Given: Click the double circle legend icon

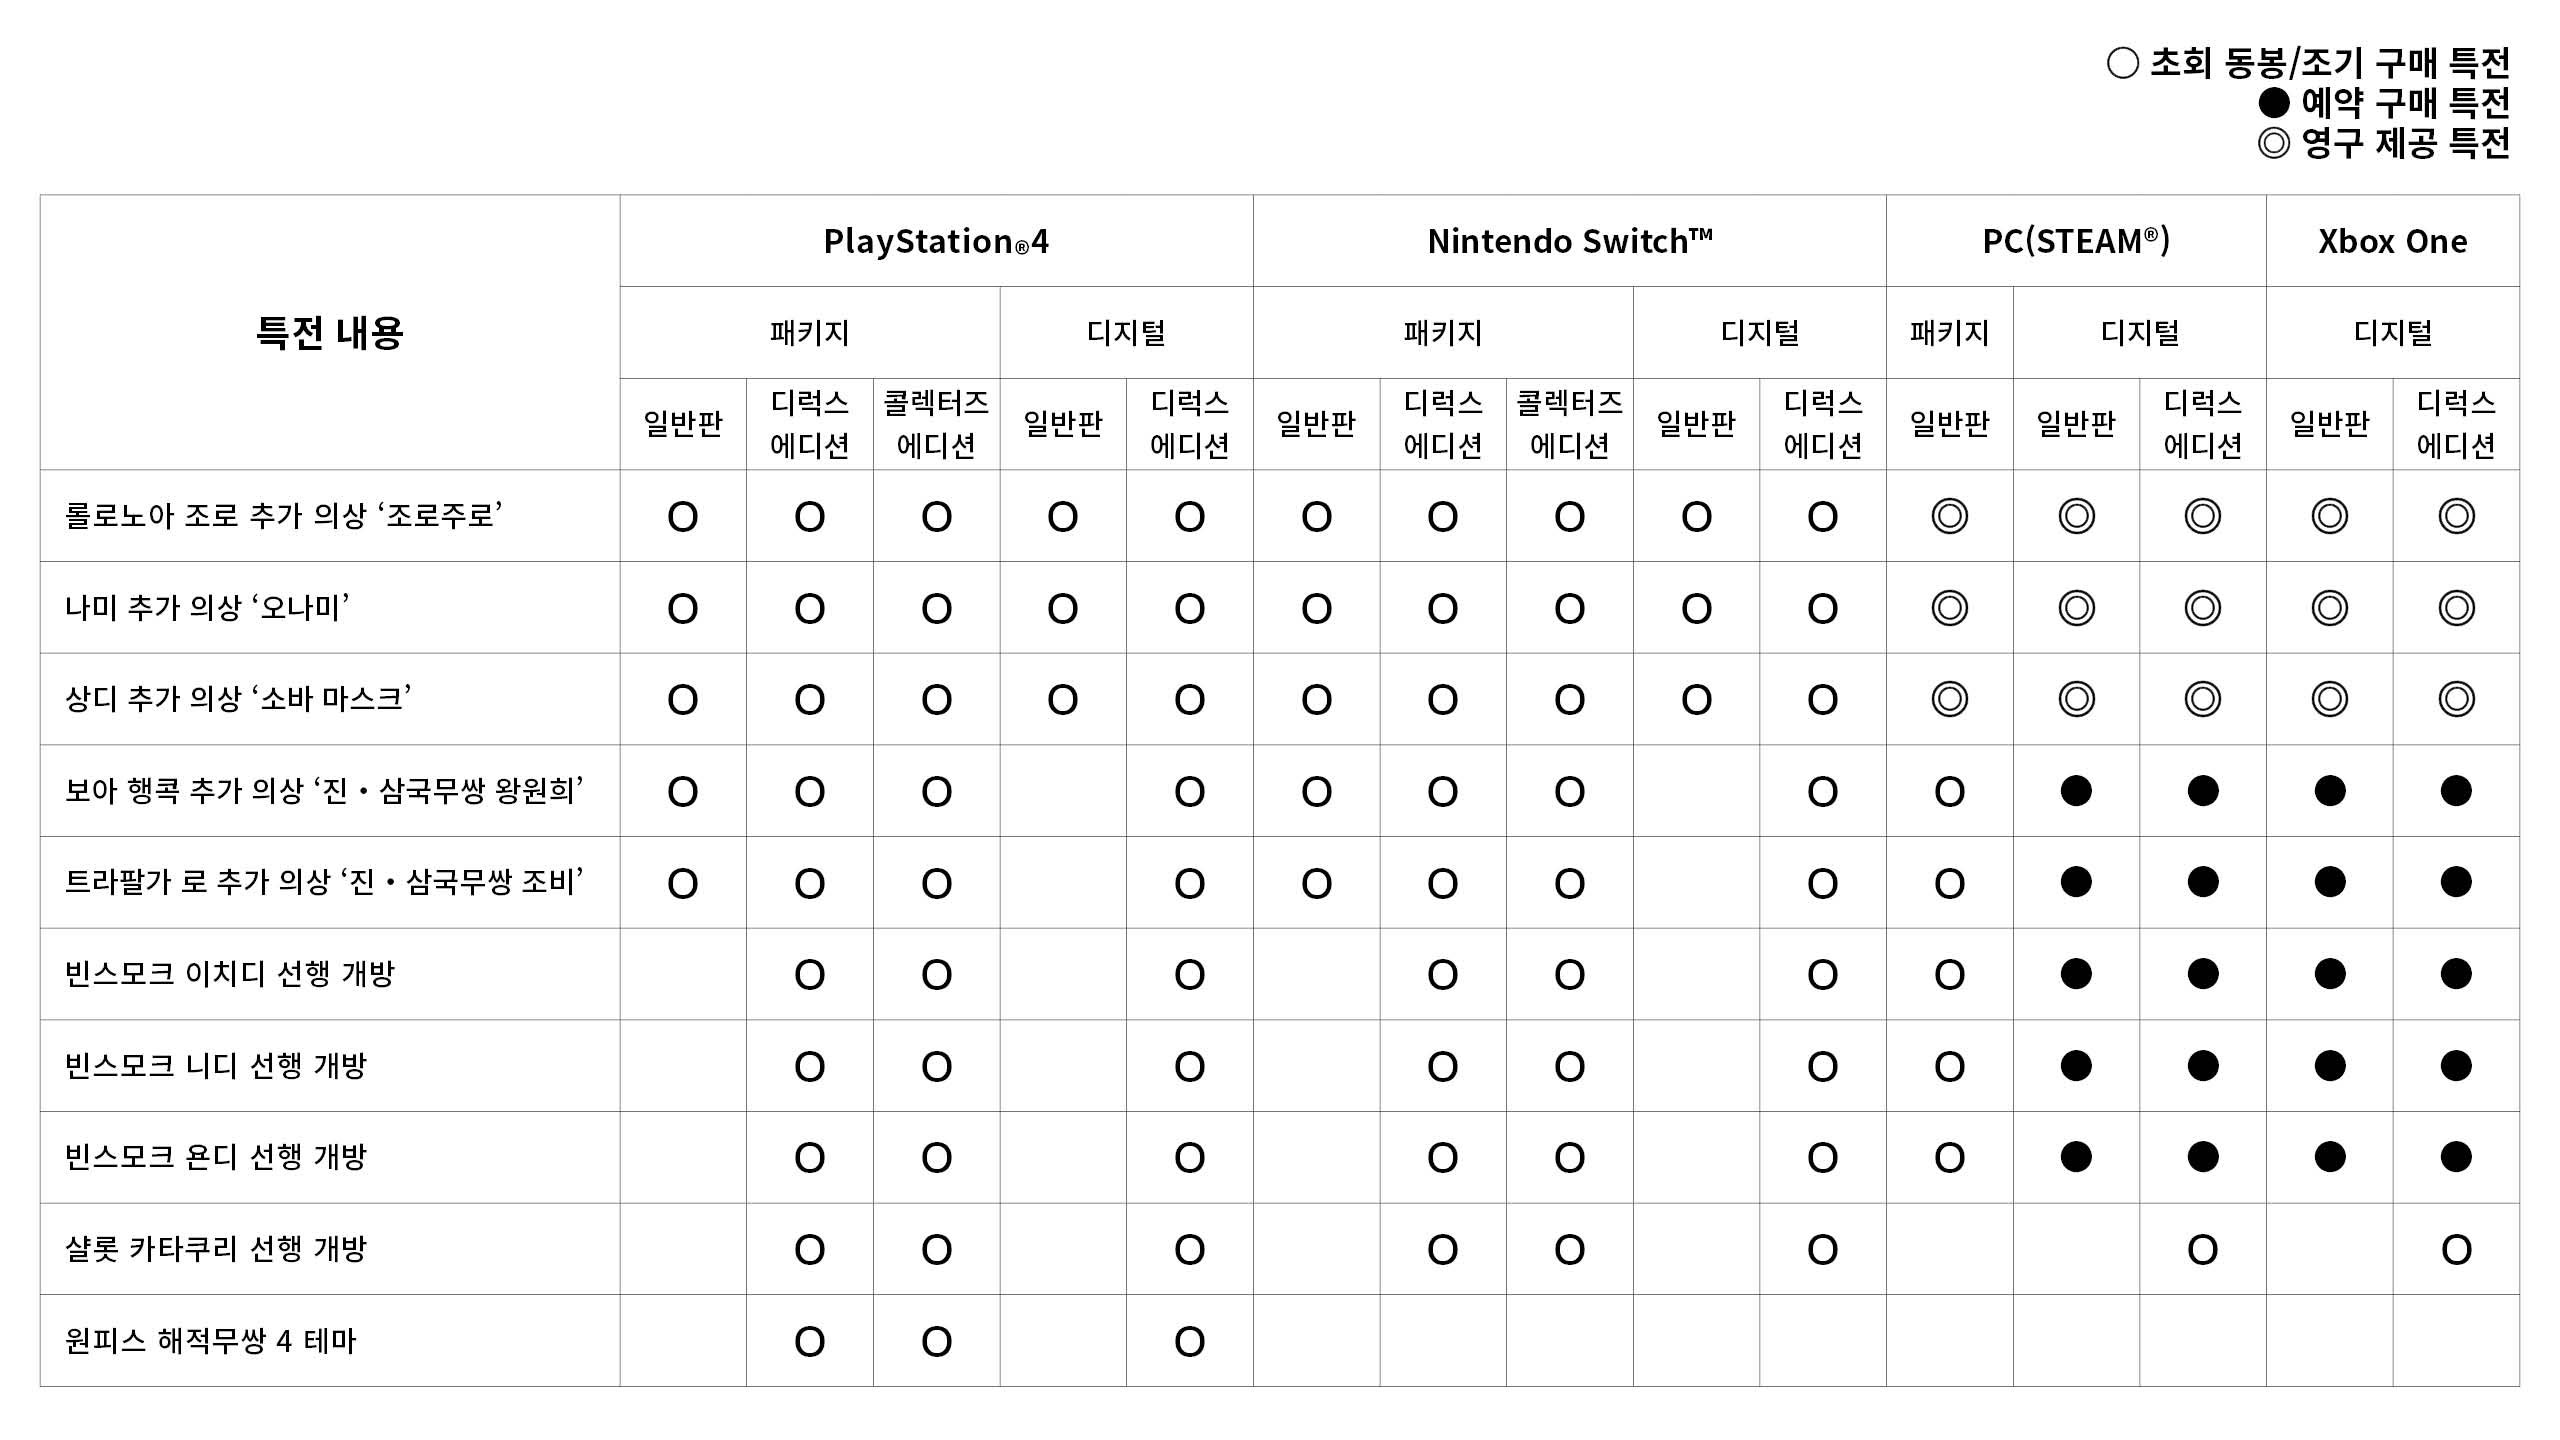Looking at the screenshot, I should pos(2274,143).
